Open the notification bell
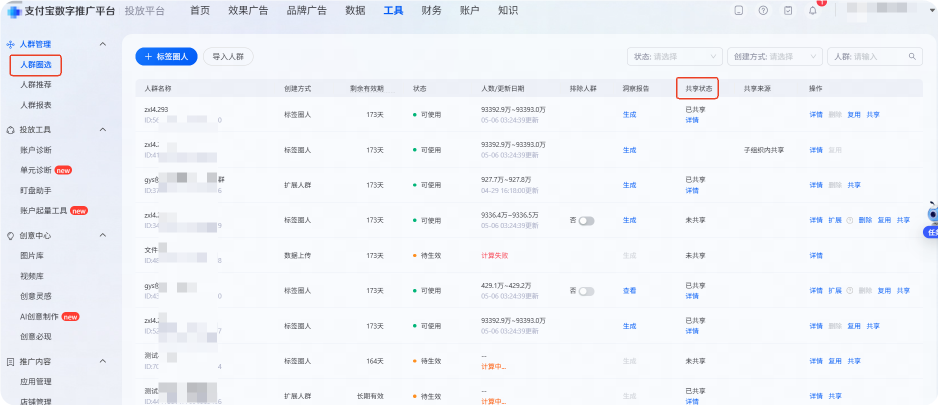 [x=812, y=11]
